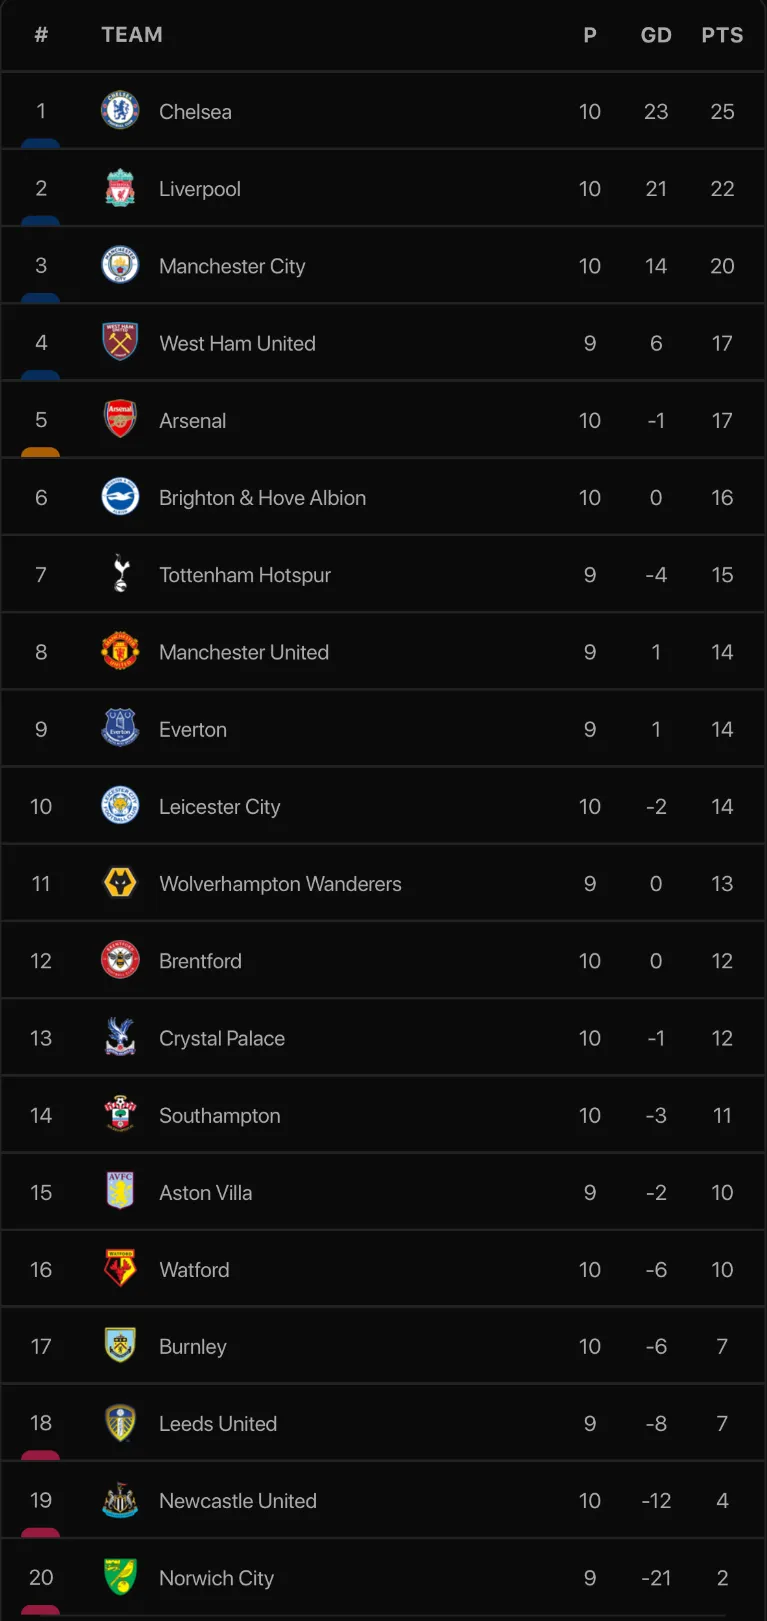Click the Manchester City crest icon
767x1621 pixels.
[x=120, y=265]
